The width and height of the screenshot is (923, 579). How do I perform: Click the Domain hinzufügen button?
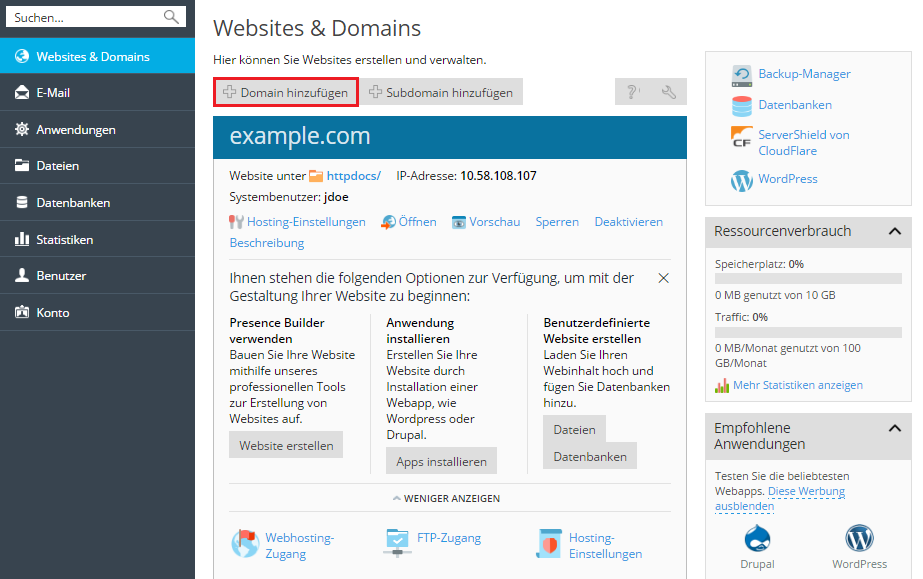tap(286, 92)
